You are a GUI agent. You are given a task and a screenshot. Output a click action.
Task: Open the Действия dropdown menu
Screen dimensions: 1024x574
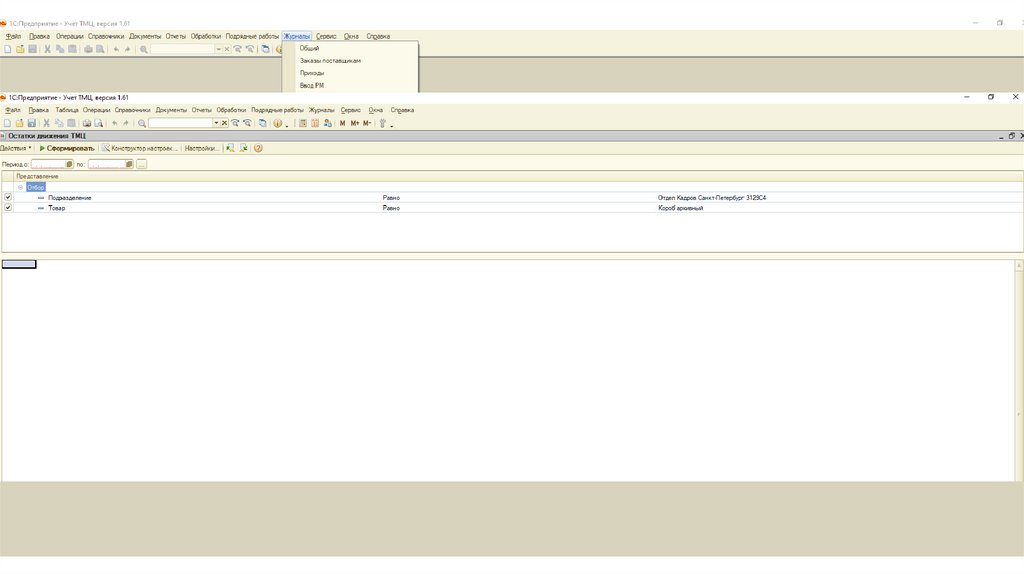coord(16,148)
